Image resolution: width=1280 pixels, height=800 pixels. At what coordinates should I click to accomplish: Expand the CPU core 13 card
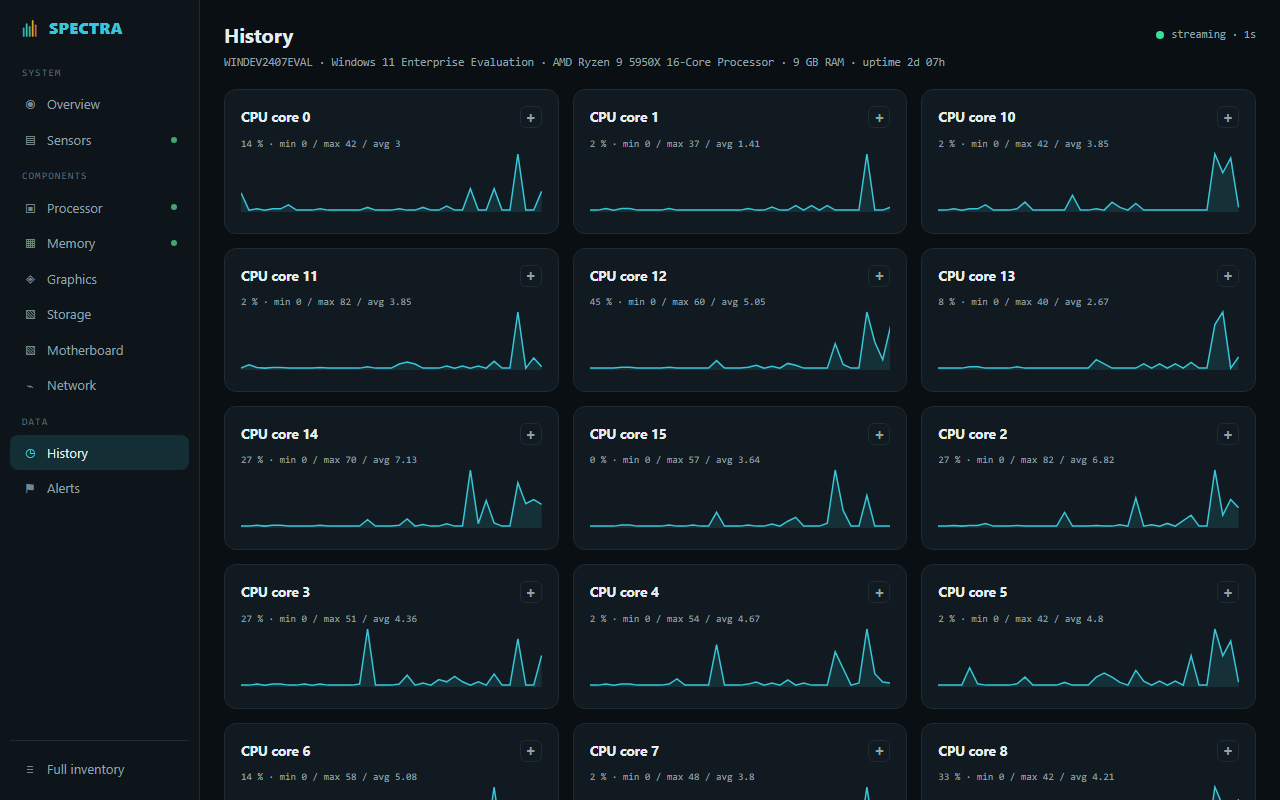(x=1228, y=276)
